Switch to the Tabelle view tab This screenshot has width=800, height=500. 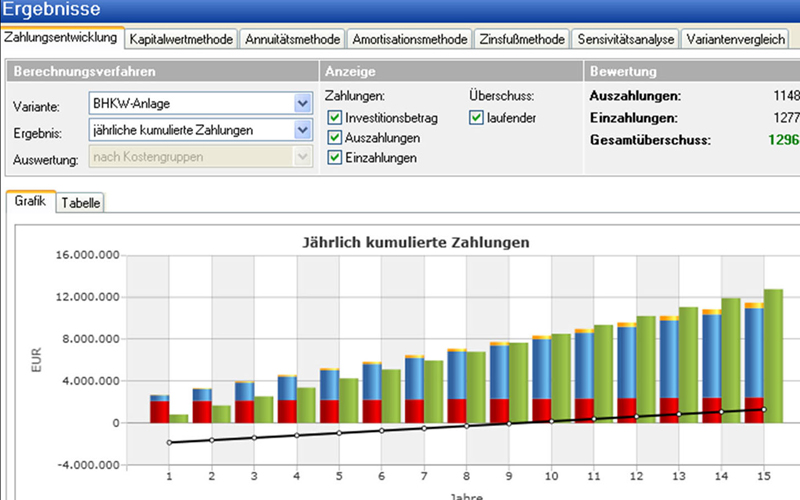[80, 203]
